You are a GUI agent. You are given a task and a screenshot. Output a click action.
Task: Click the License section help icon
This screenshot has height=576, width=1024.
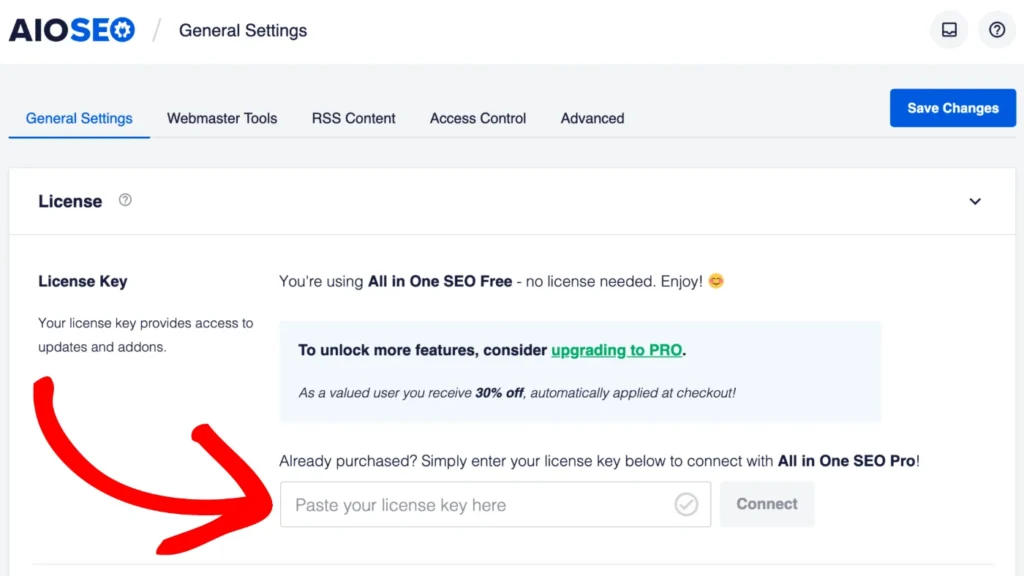tap(125, 200)
